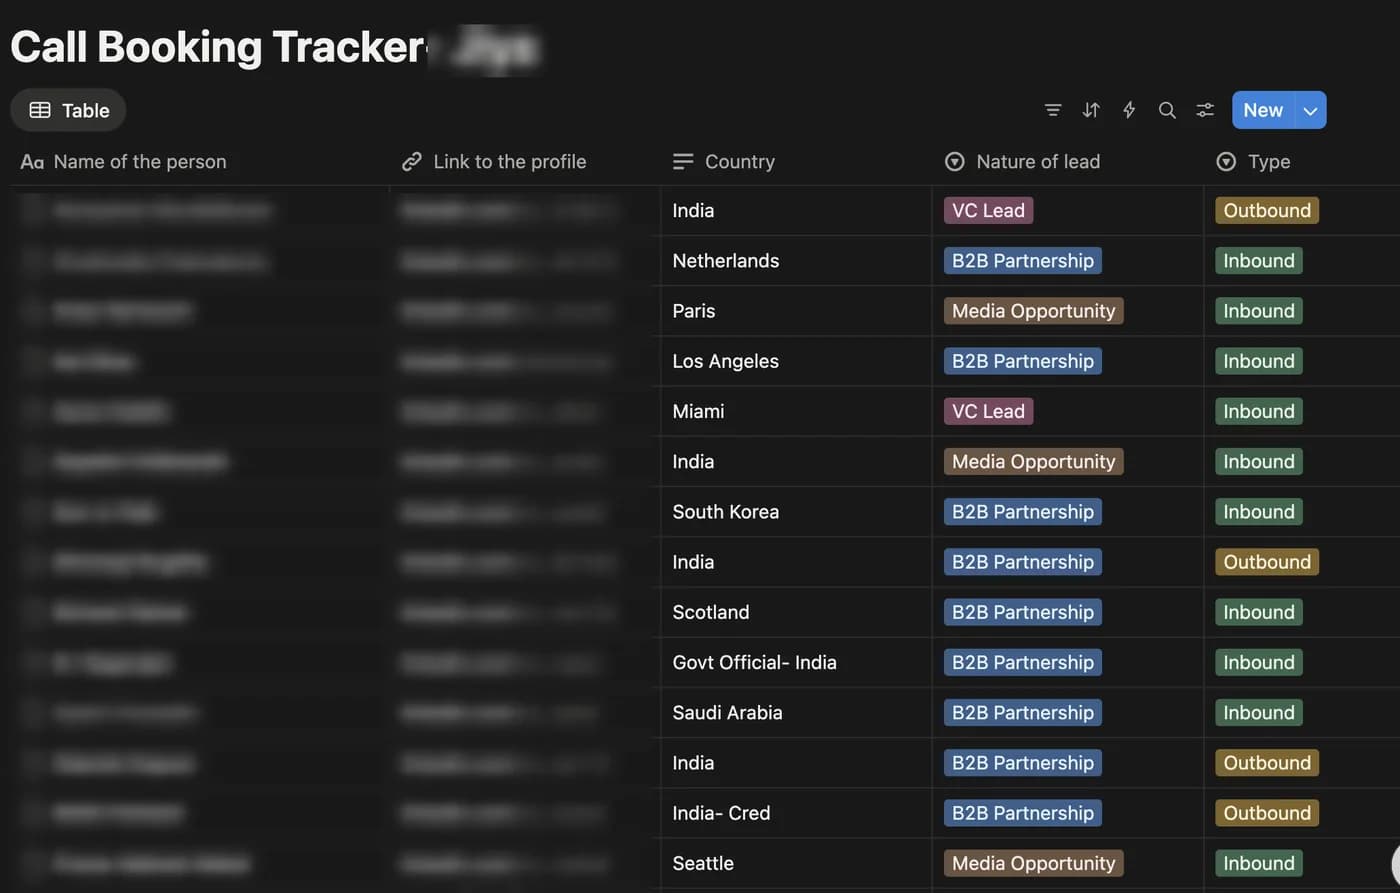
Task: Select the India- Cred country cell
Action: click(796, 813)
